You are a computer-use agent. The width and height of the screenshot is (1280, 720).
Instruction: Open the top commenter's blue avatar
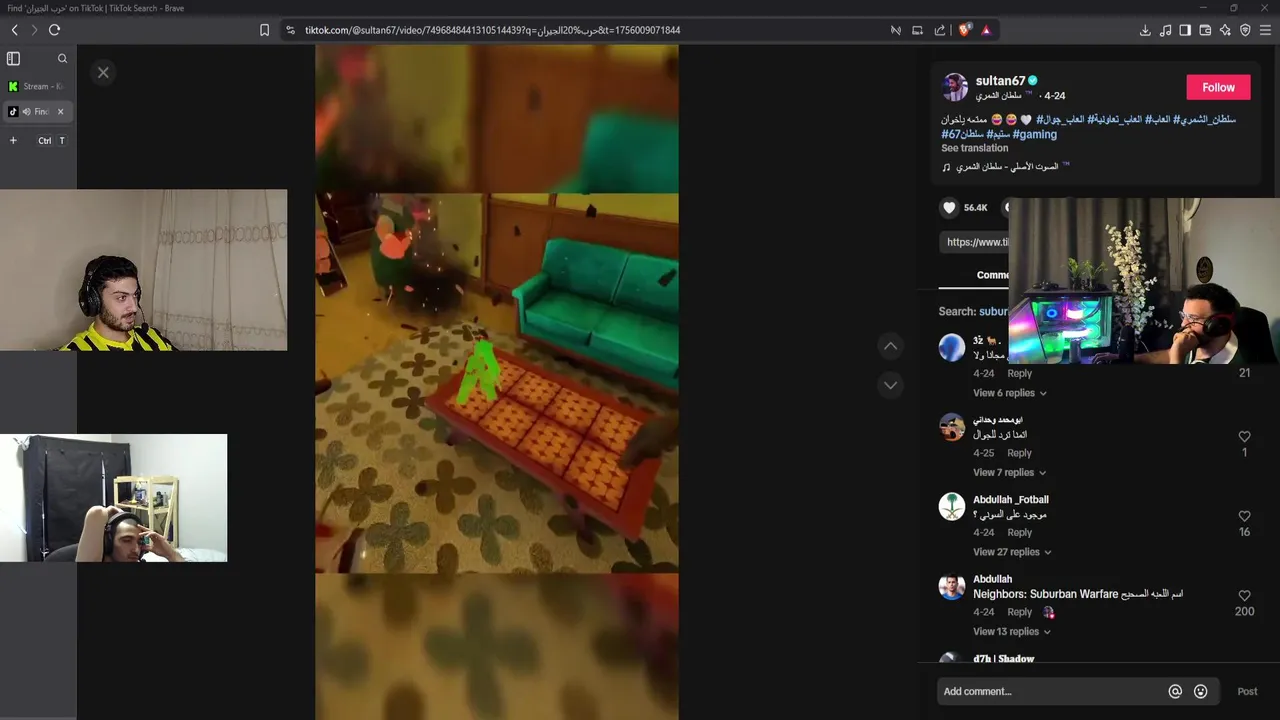click(x=952, y=347)
